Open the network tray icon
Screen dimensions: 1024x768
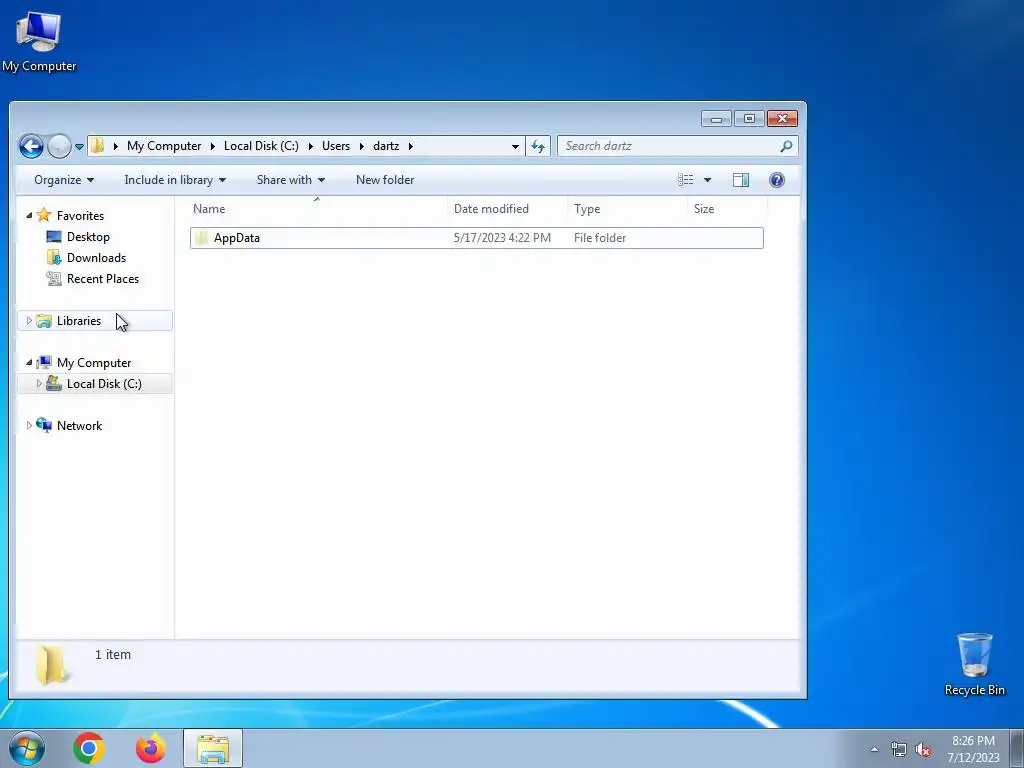click(x=899, y=749)
